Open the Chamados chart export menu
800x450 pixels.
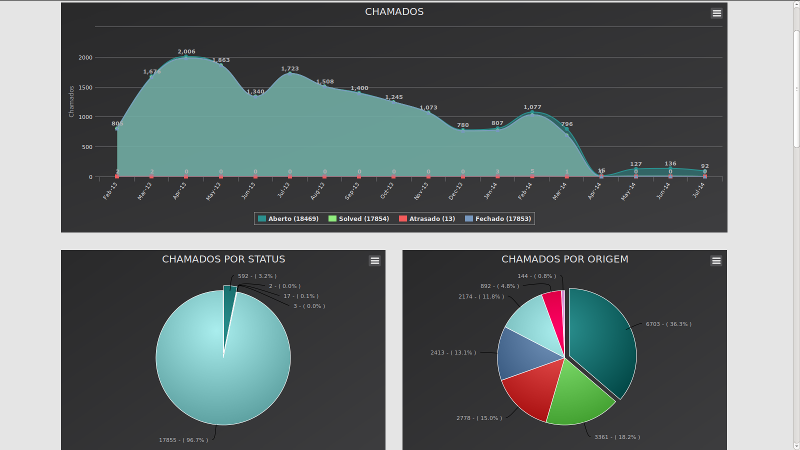tap(716, 13)
